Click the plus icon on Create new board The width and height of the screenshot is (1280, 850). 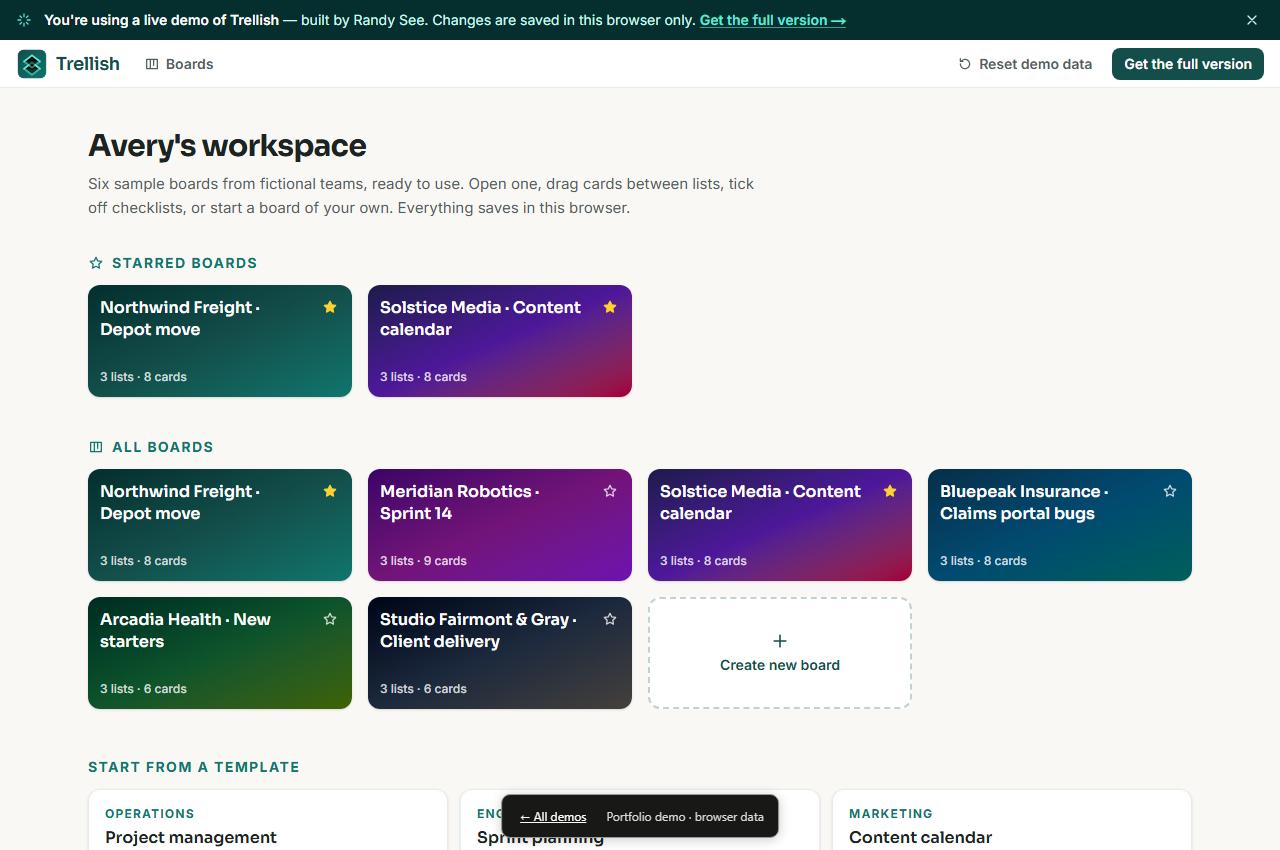[x=780, y=641]
